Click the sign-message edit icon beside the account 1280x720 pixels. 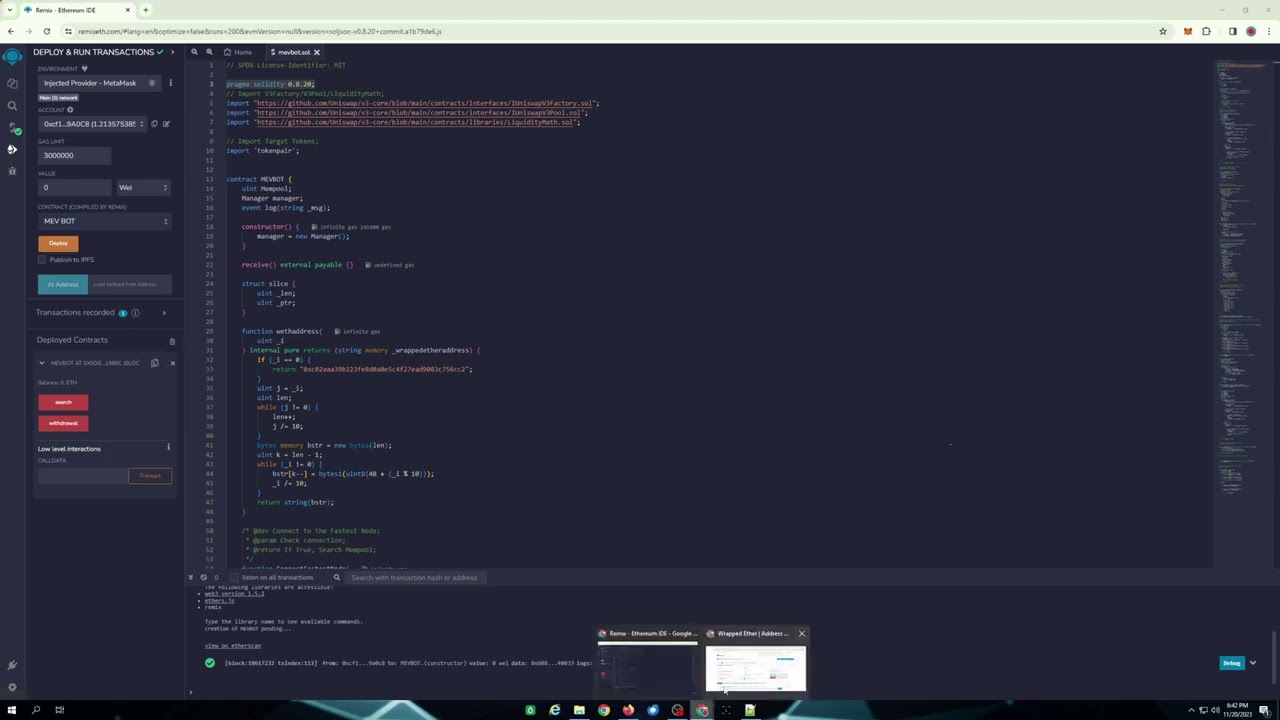(166, 124)
